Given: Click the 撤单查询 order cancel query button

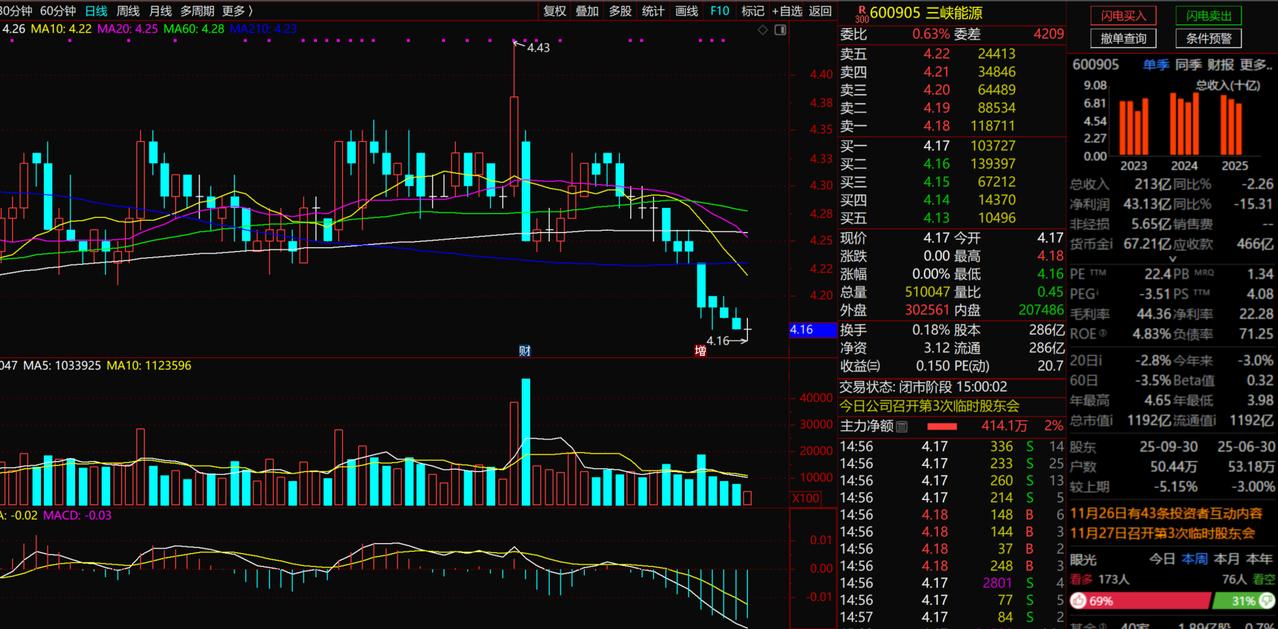Looking at the screenshot, I should 1123,38.
